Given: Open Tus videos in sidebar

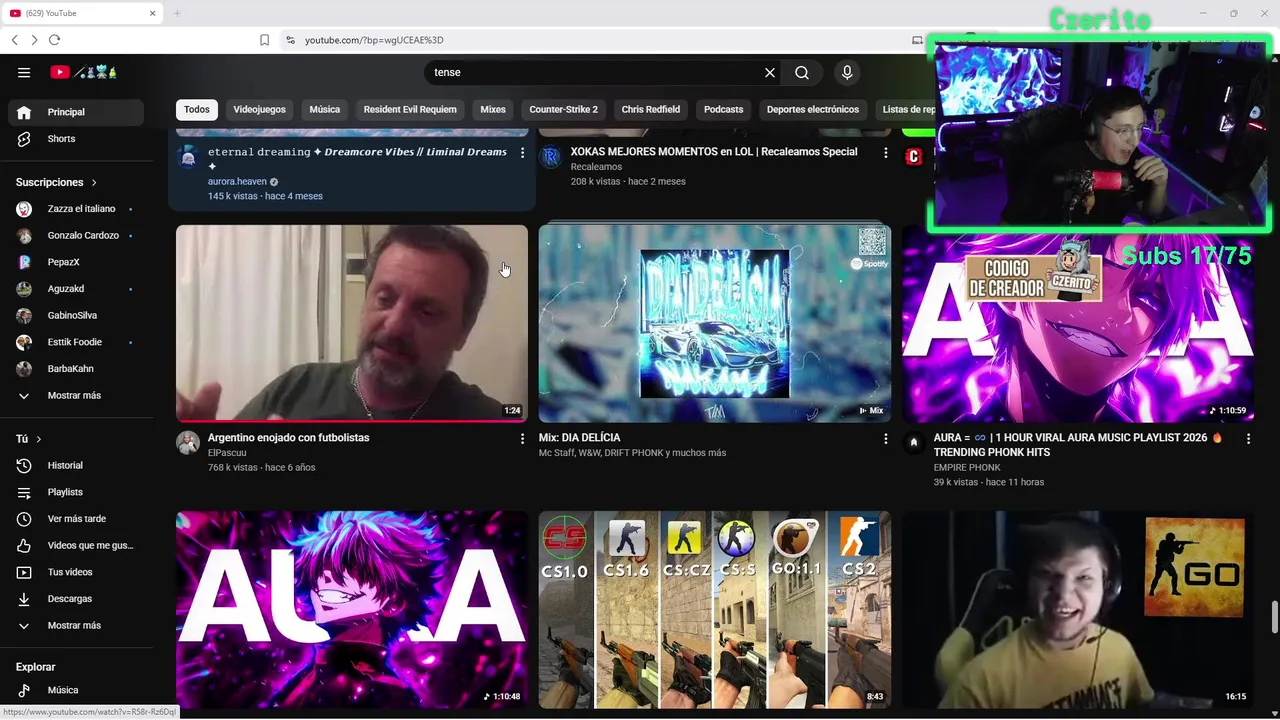Looking at the screenshot, I should pos(76,572).
